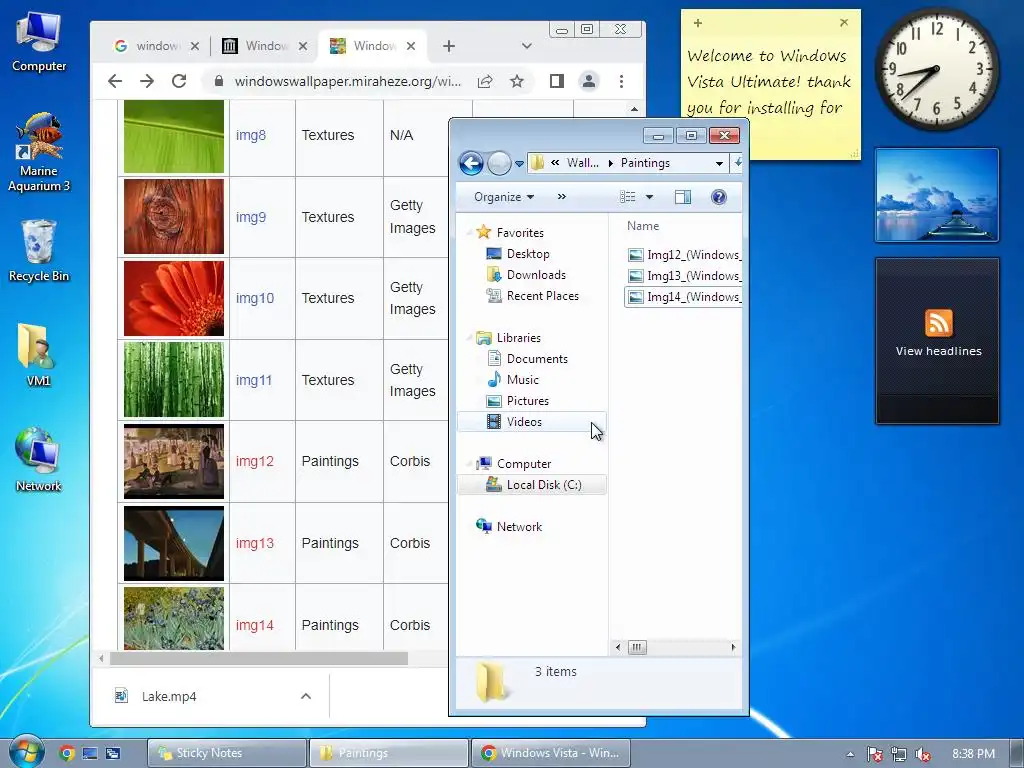The height and width of the screenshot is (768, 1024).
Task: Switch to Sticky Notes taskbar button
Action: click(x=227, y=753)
